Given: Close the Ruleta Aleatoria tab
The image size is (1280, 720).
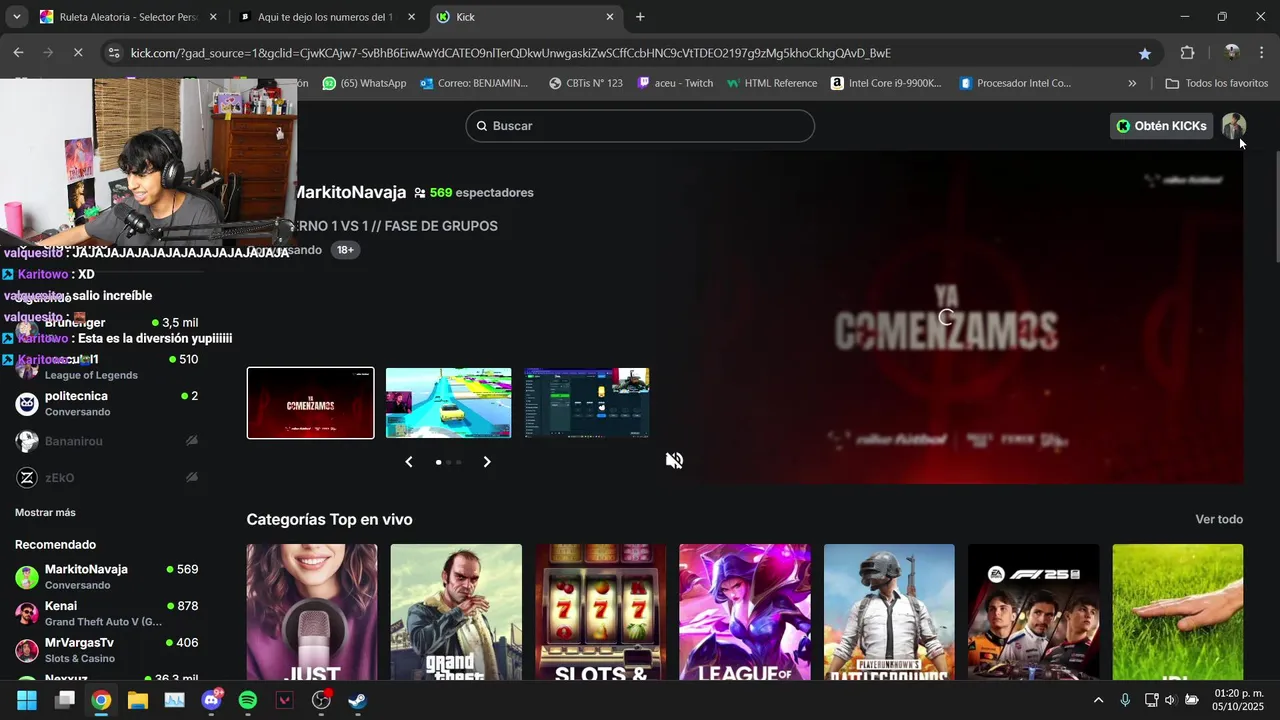Looking at the screenshot, I should pyautogui.click(x=213, y=17).
